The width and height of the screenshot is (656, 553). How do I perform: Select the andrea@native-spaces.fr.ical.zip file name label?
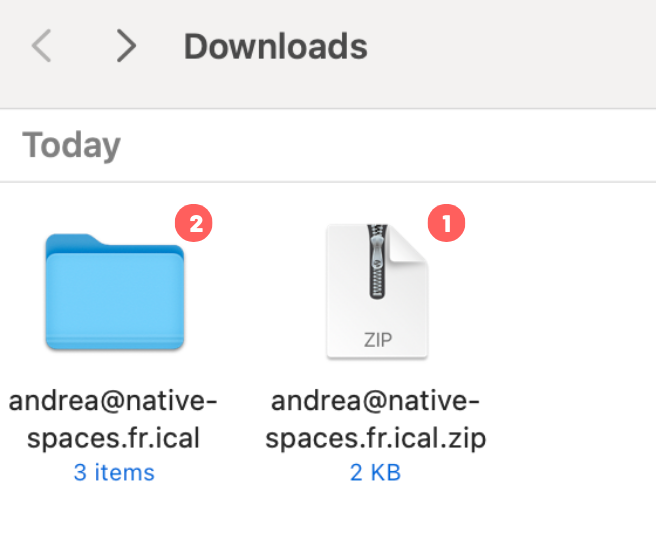coord(376,420)
